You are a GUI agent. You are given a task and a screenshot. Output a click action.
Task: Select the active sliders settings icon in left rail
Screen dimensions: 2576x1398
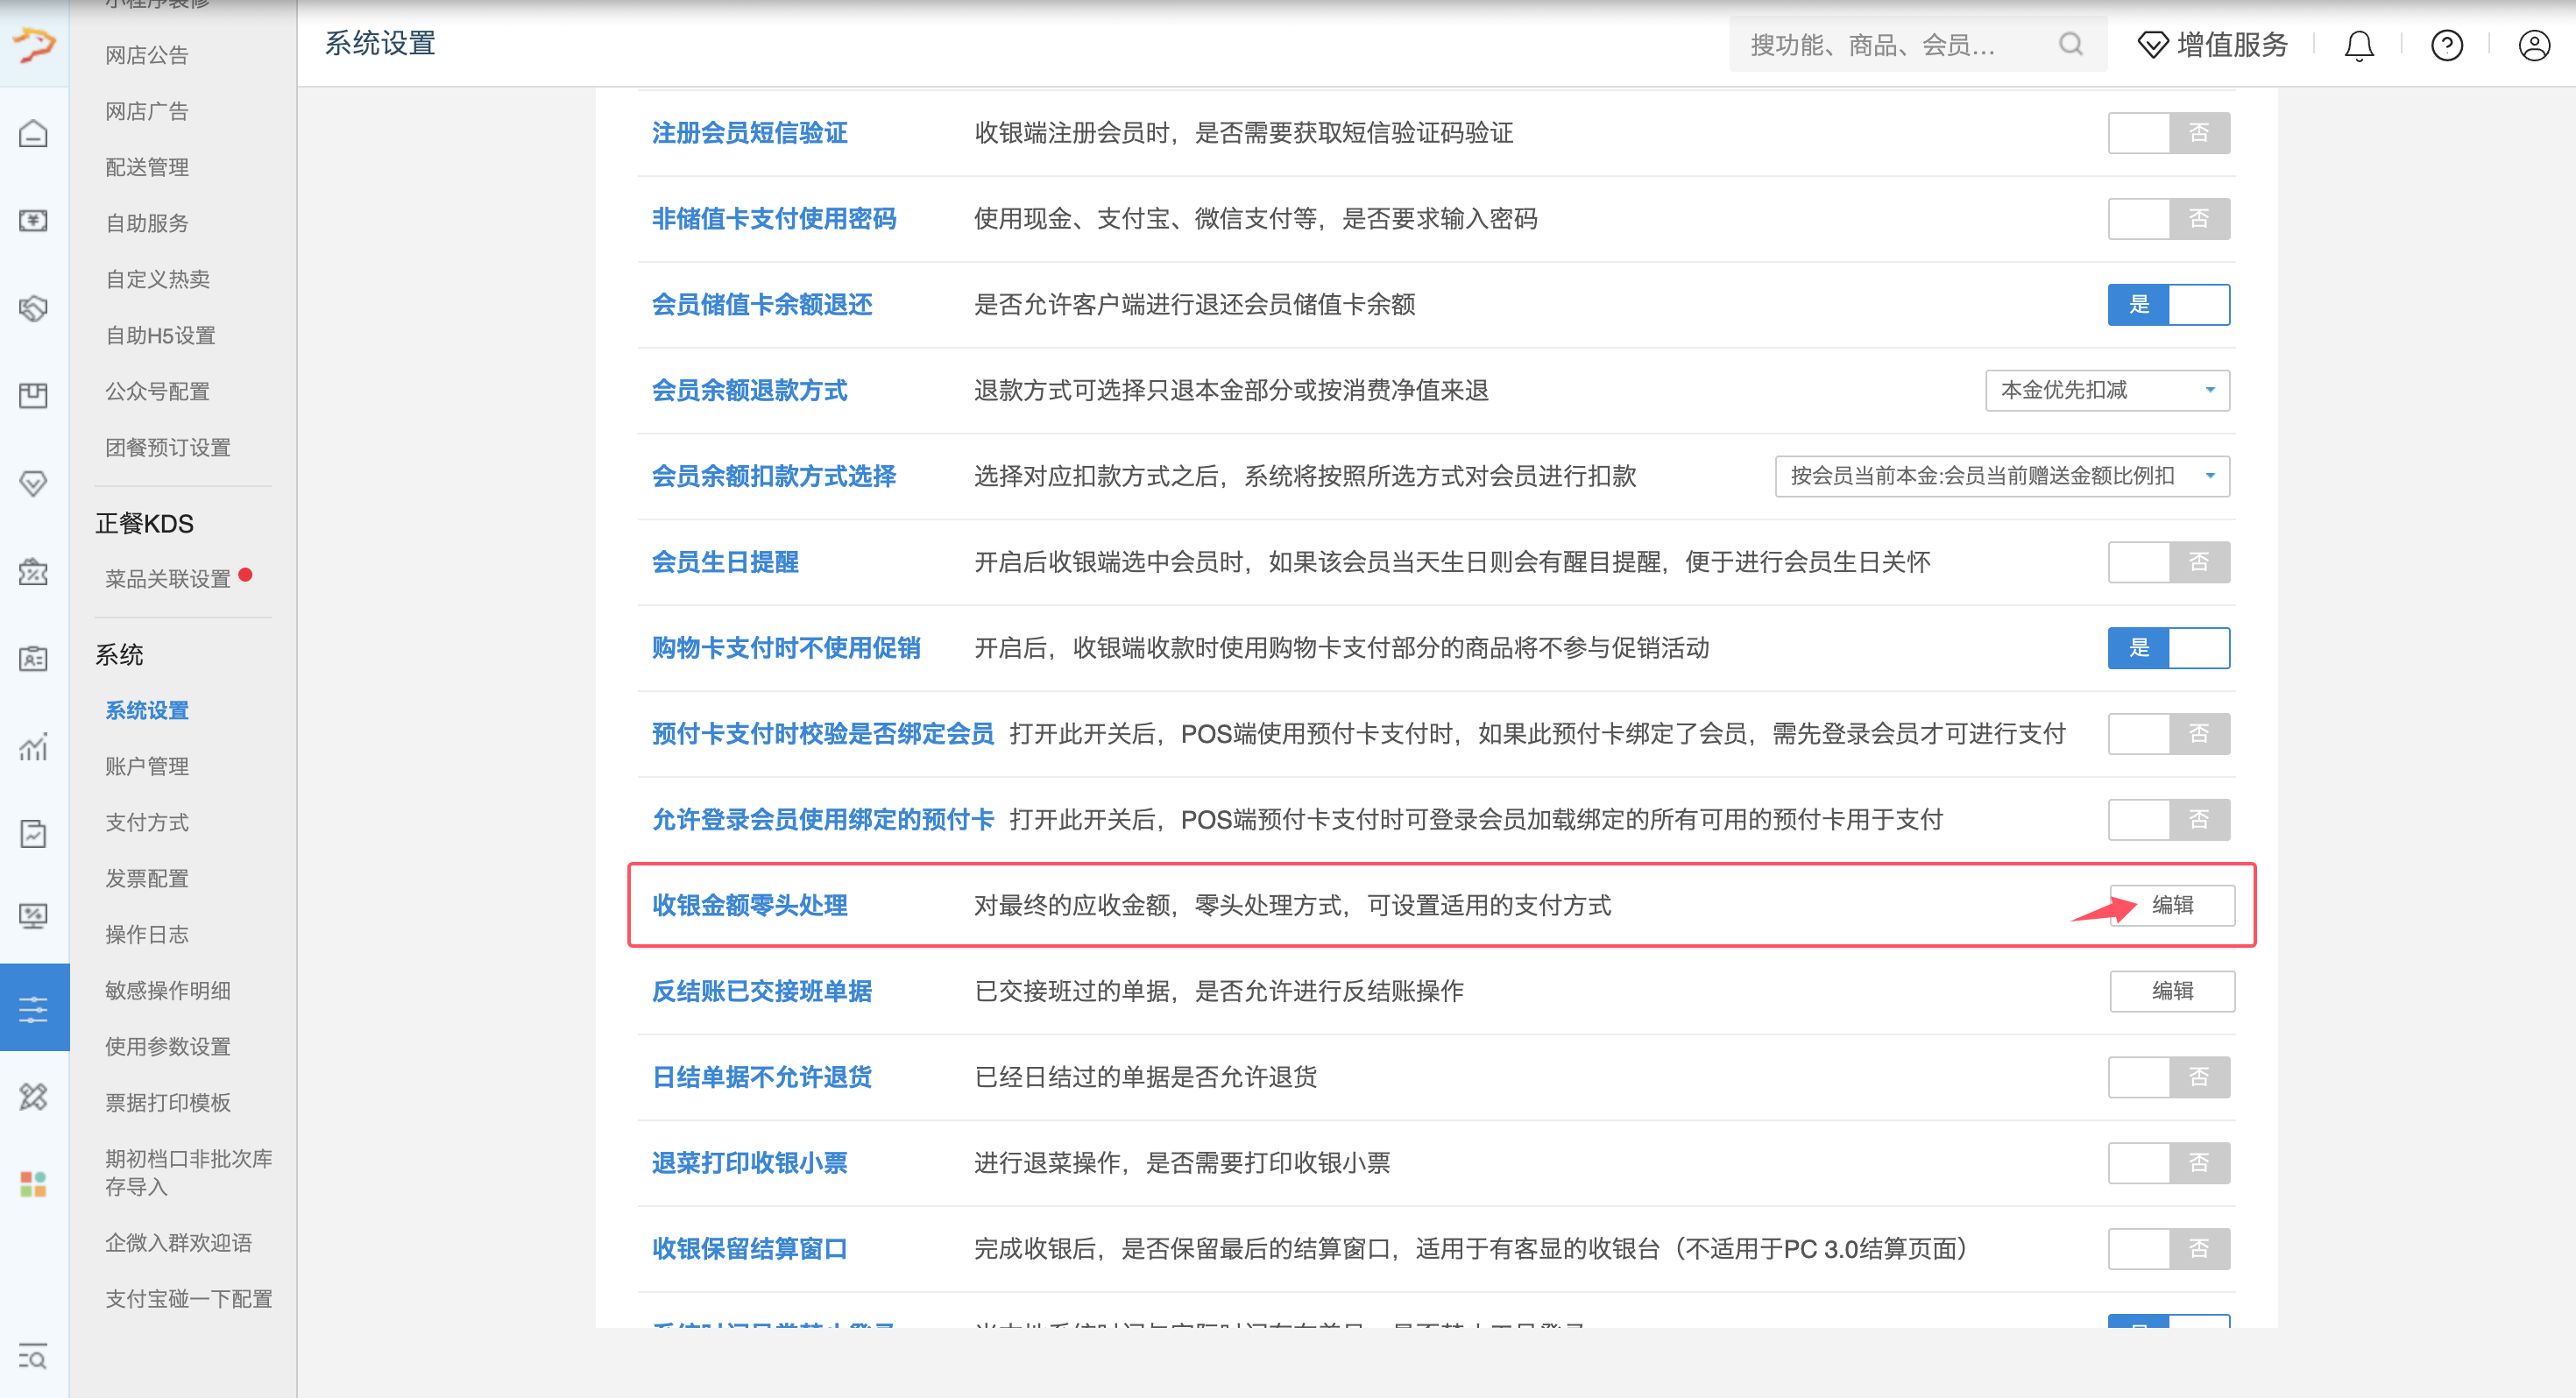(x=34, y=1008)
